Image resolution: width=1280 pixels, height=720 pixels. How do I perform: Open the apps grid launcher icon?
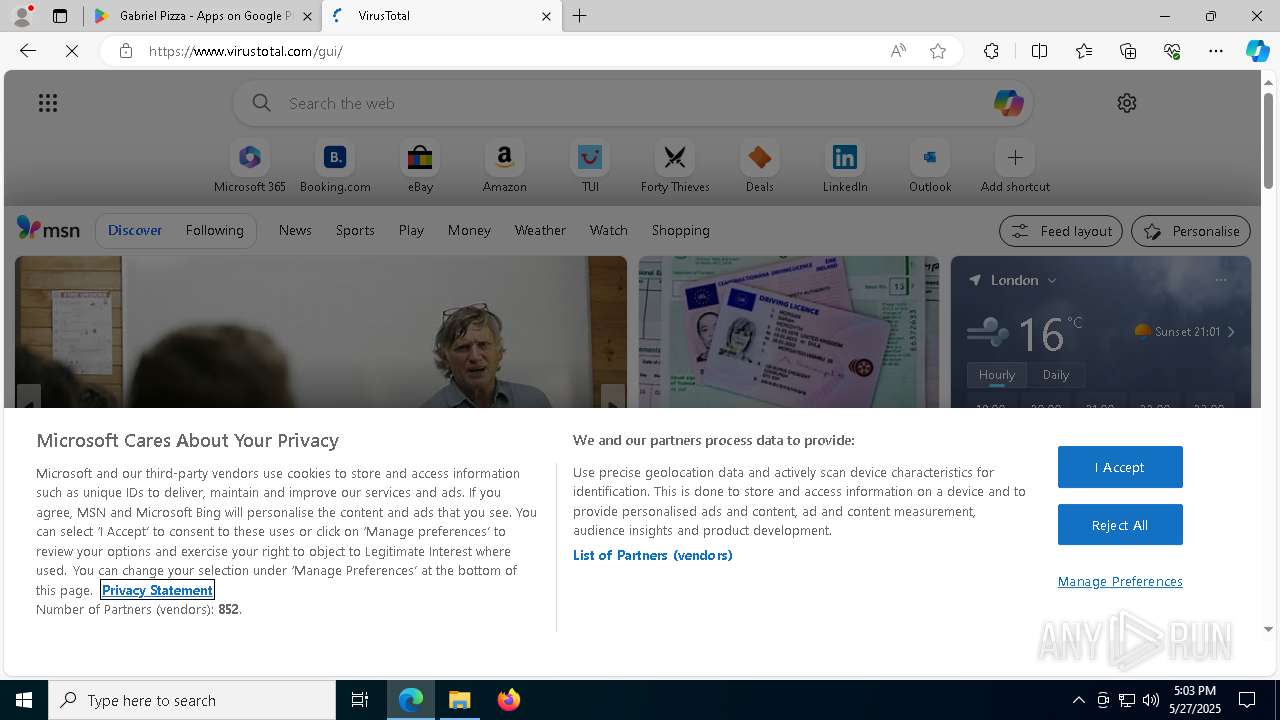point(48,103)
